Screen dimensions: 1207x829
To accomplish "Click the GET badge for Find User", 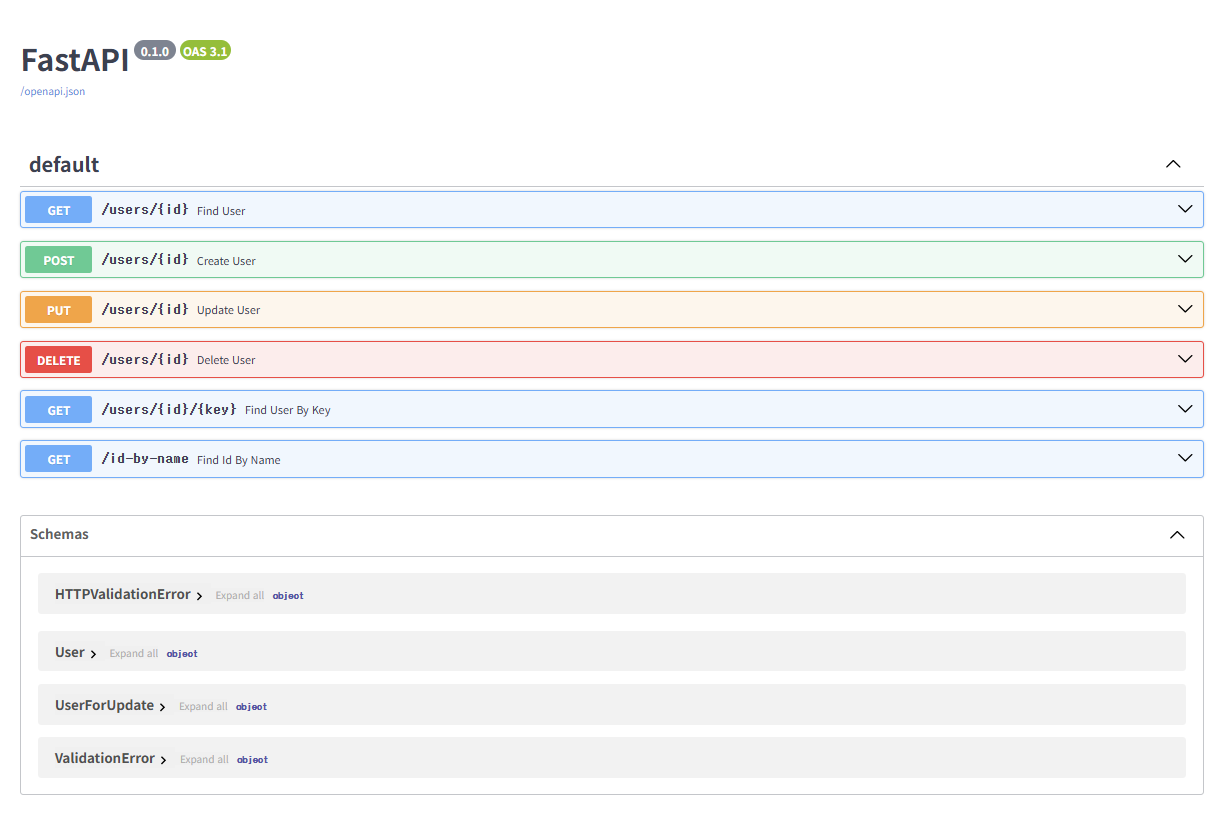I will click(59, 210).
